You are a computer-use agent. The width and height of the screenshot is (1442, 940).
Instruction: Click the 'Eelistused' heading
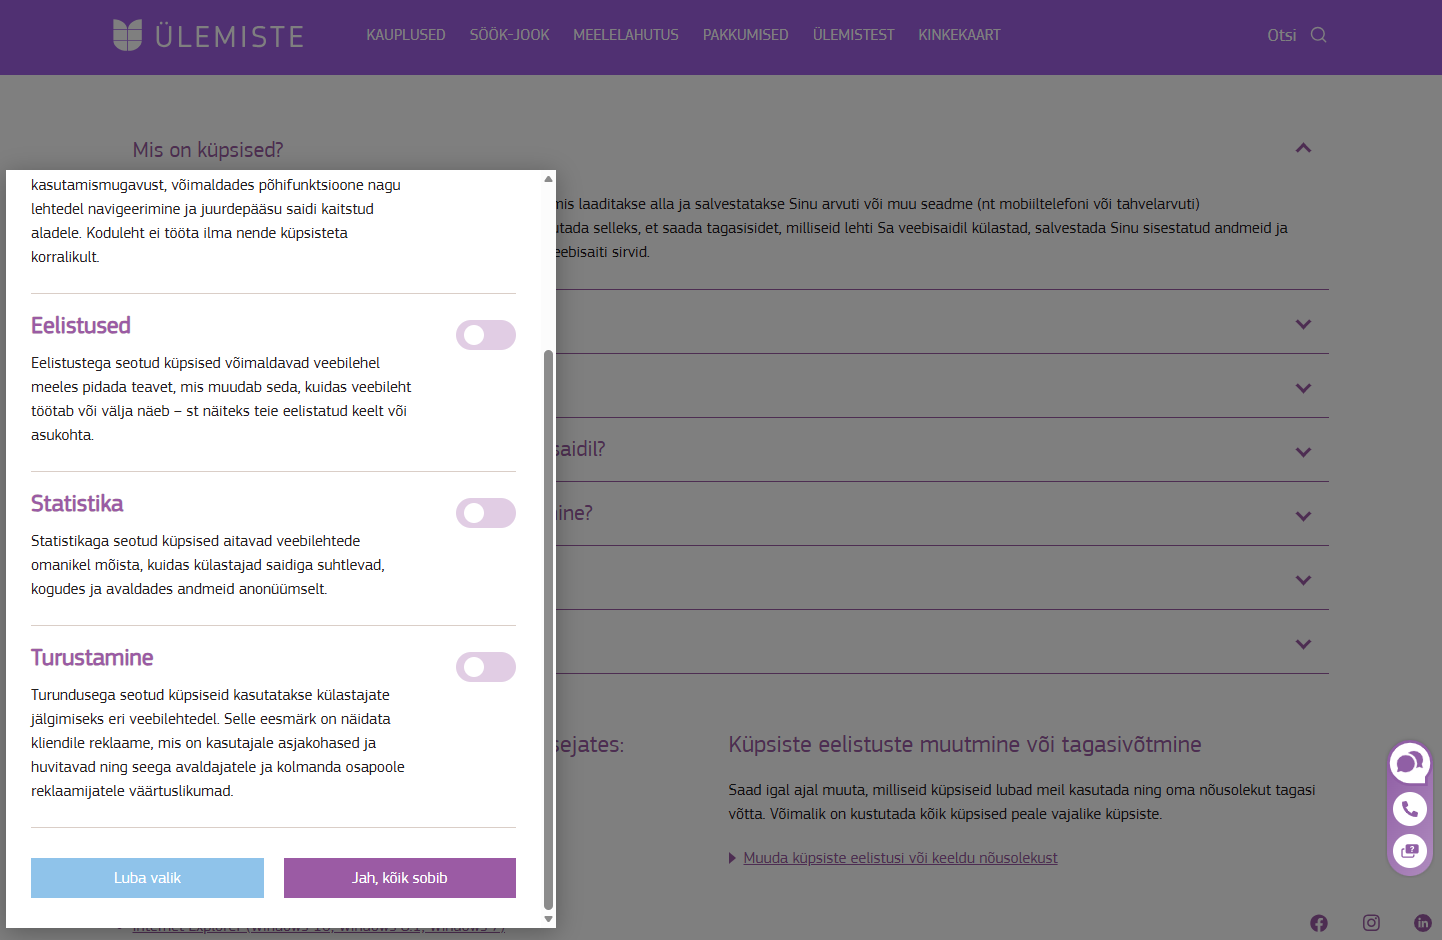tap(81, 326)
